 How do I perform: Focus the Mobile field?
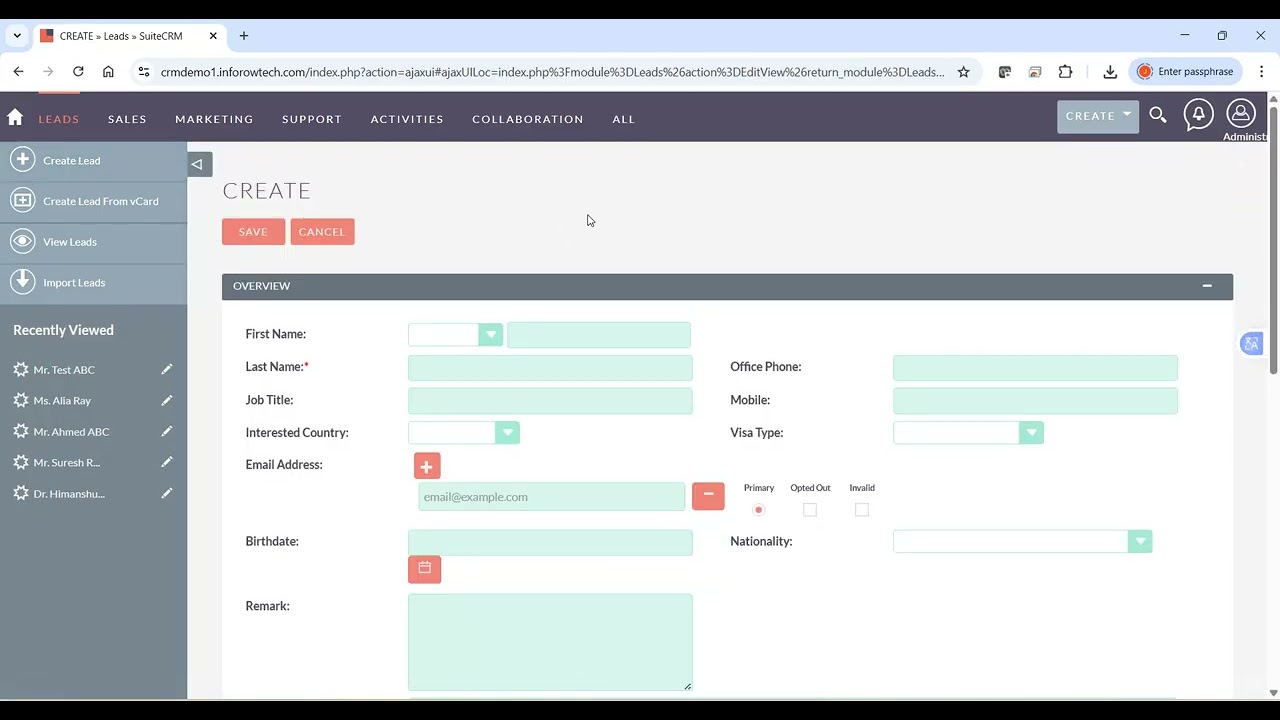click(1035, 401)
